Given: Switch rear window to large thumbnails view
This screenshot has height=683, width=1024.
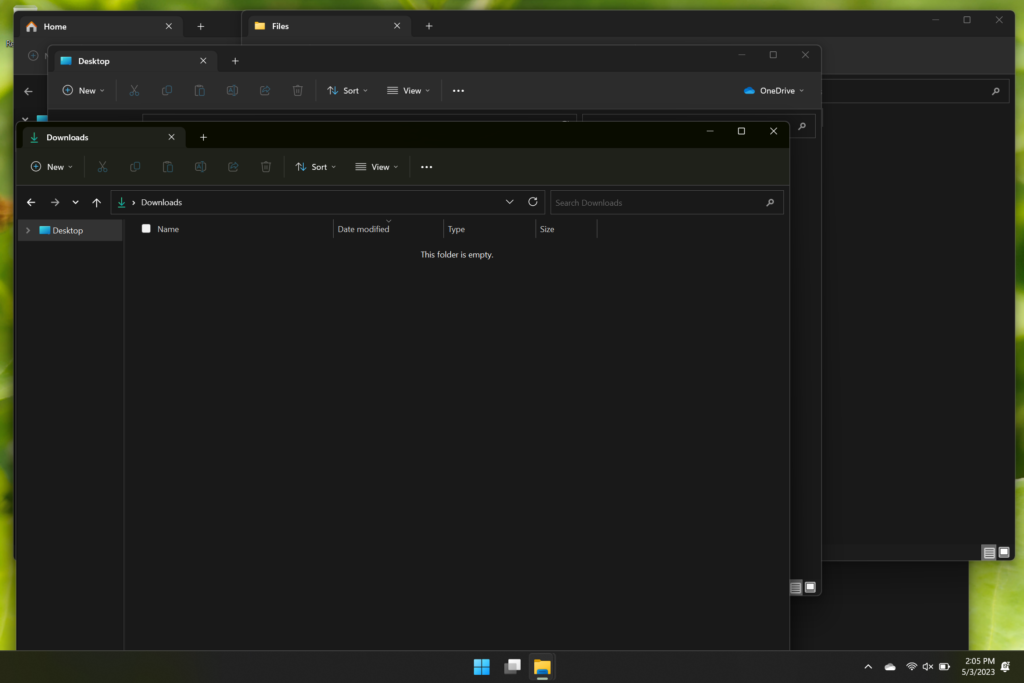Looking at the screenshot, I should pyautogui.click(x=1004, y=552).
